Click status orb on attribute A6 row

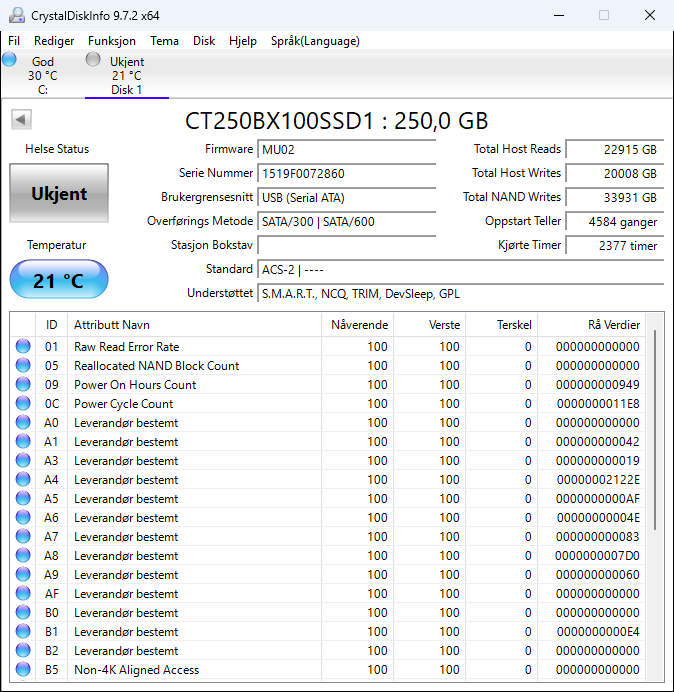click(23, 517)
